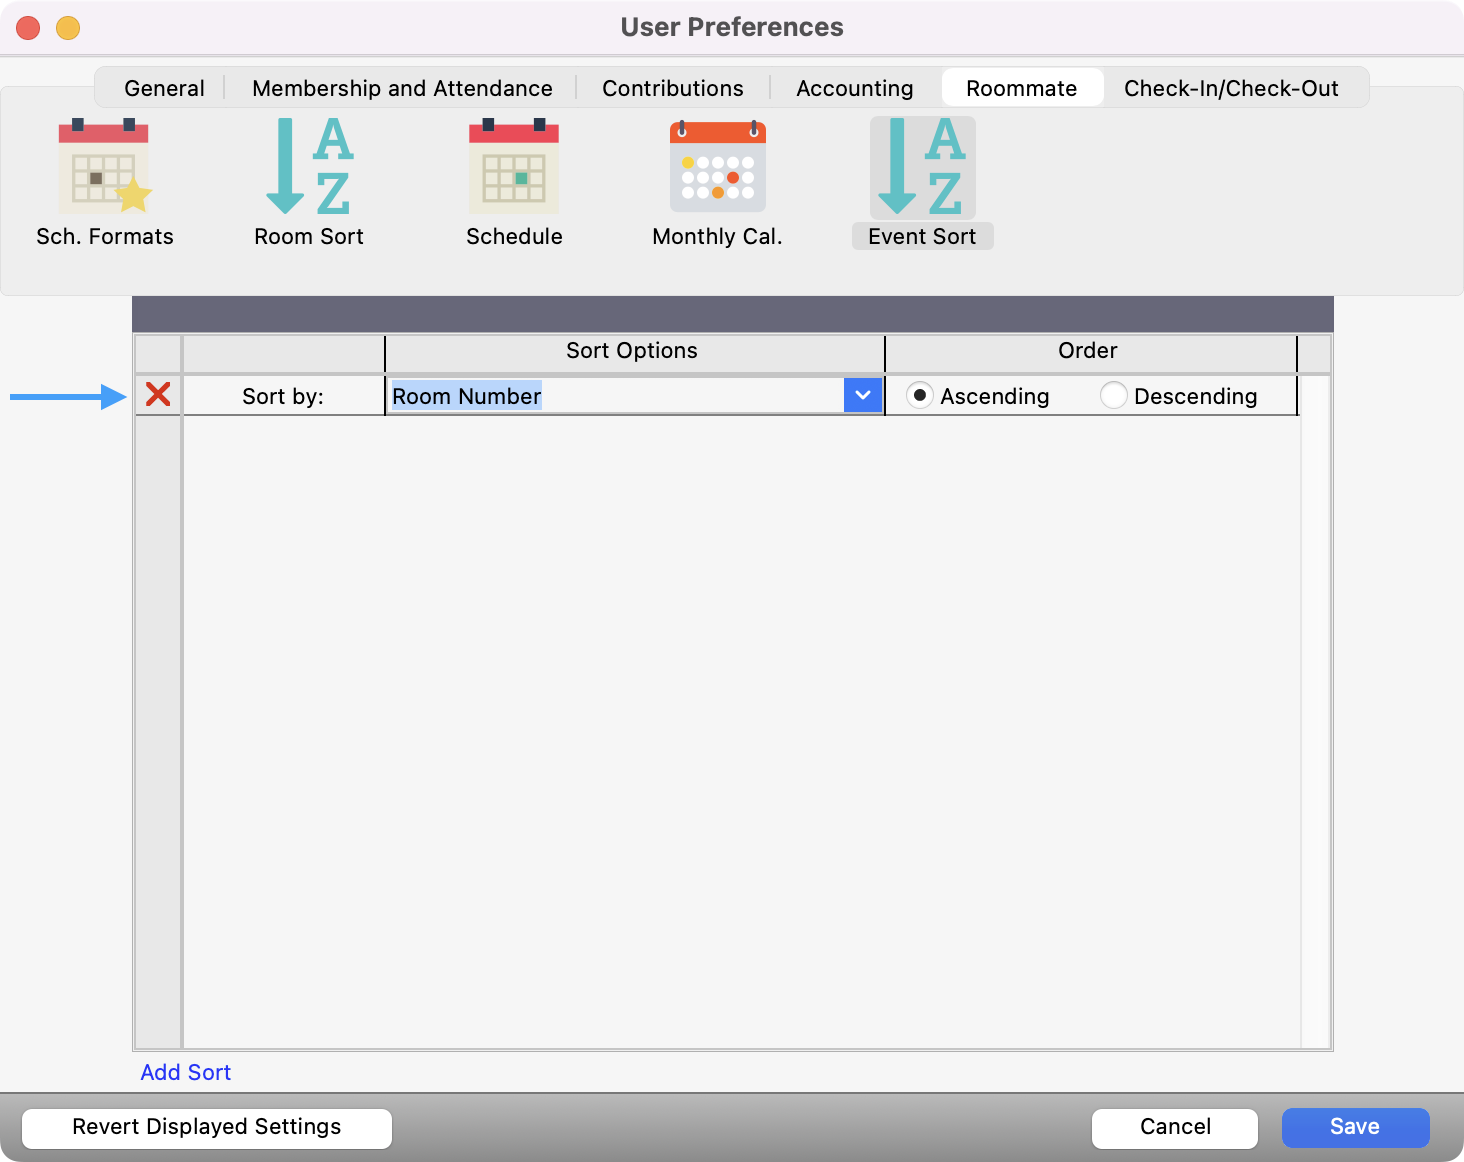
Task: Click the Save button
Action: tap(1355, 1127)
